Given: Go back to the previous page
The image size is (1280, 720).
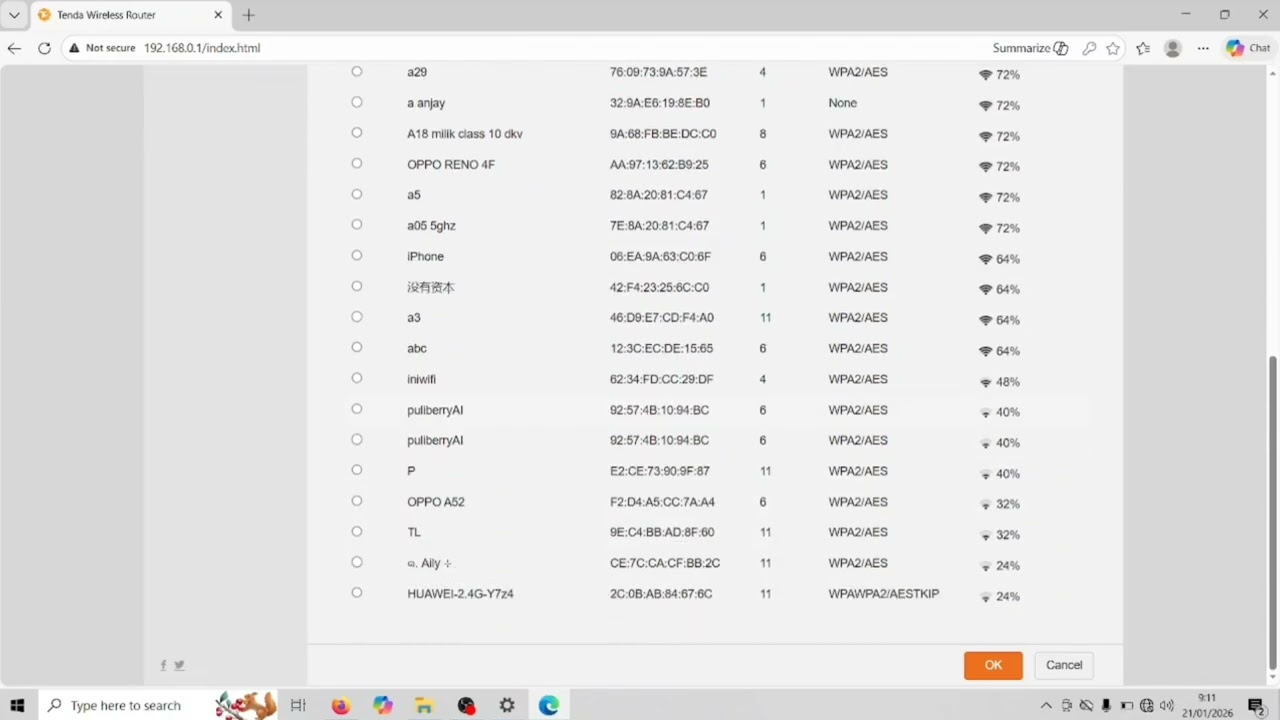Looking at the screenshot, I should pyautogui.click(x=14, y=48).
